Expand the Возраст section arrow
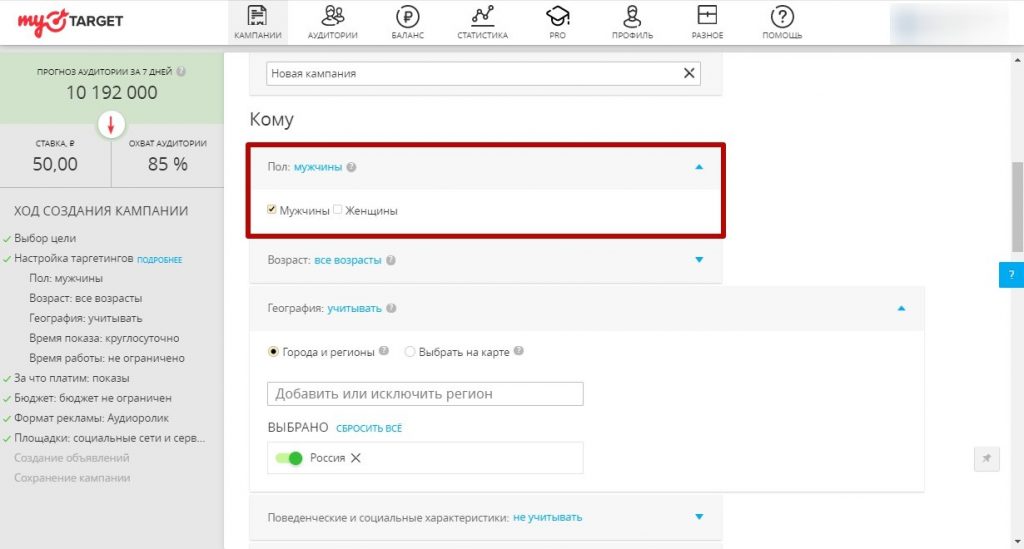1024x549 pixels. pos(699,260)
